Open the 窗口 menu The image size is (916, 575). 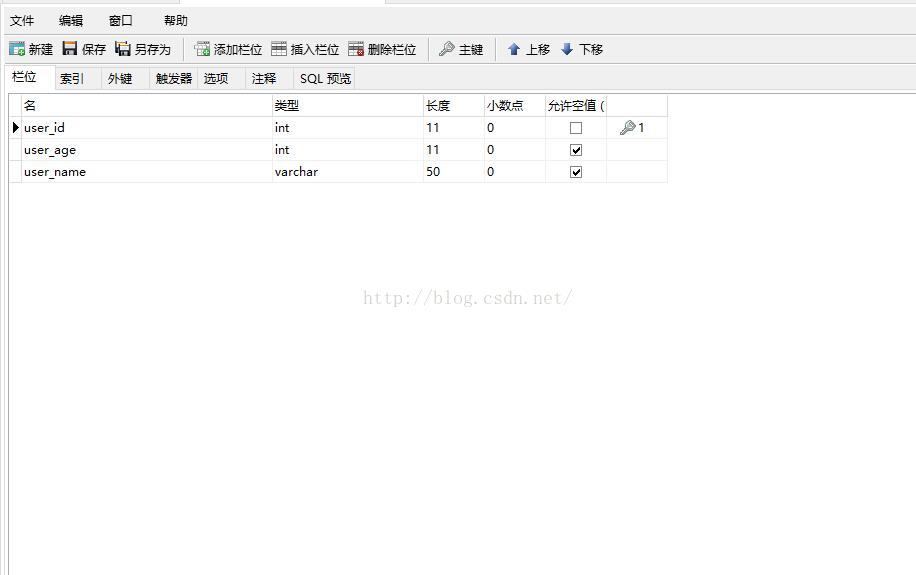pos(120,20)
